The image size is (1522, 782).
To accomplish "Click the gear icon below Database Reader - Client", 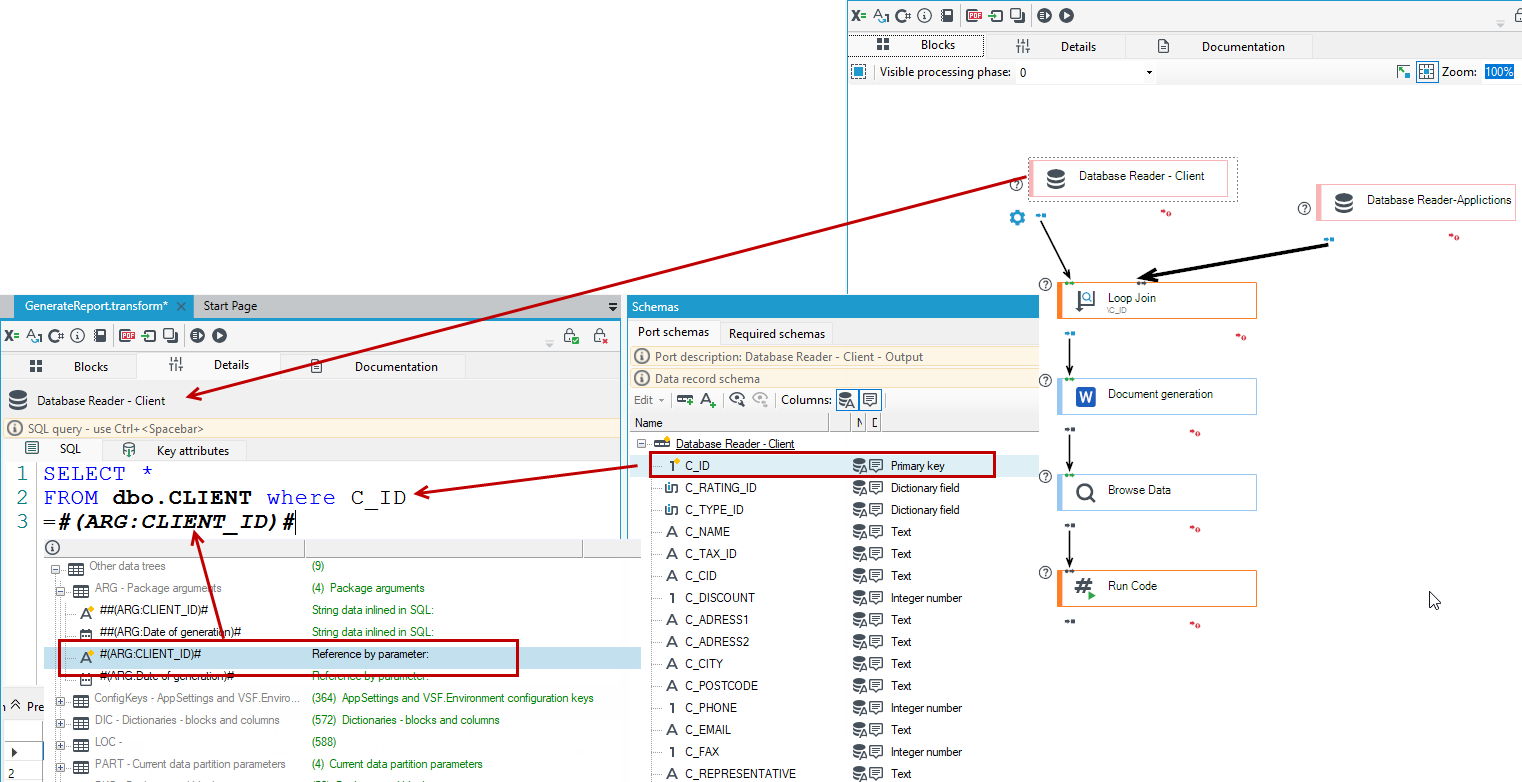I will (x=1017, y=217).
